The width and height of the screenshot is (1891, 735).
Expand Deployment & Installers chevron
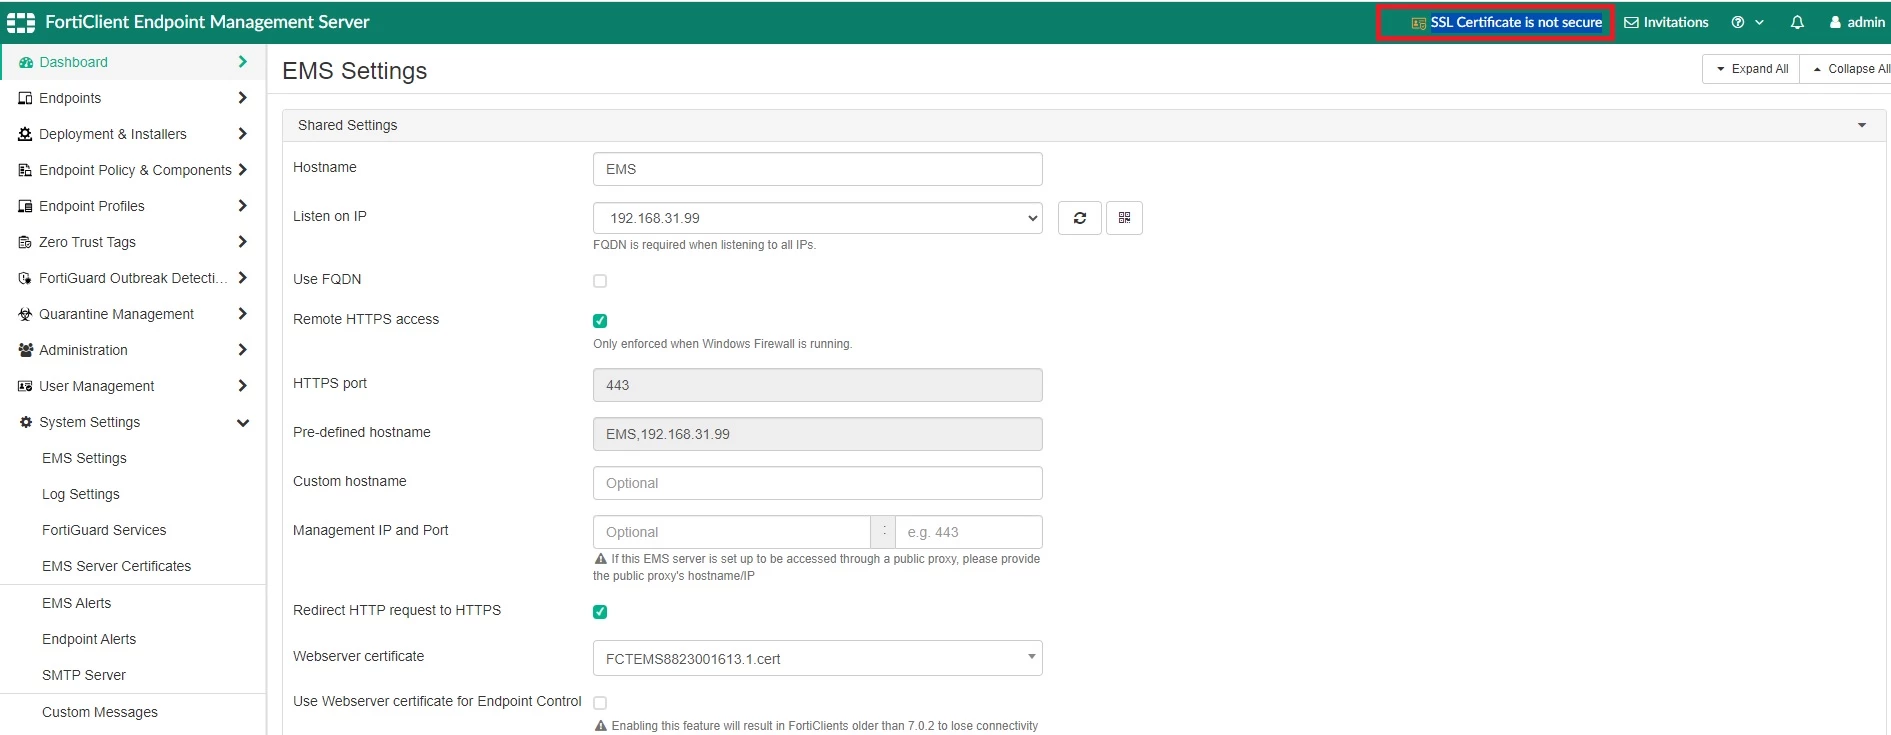(x=242, y=134)
